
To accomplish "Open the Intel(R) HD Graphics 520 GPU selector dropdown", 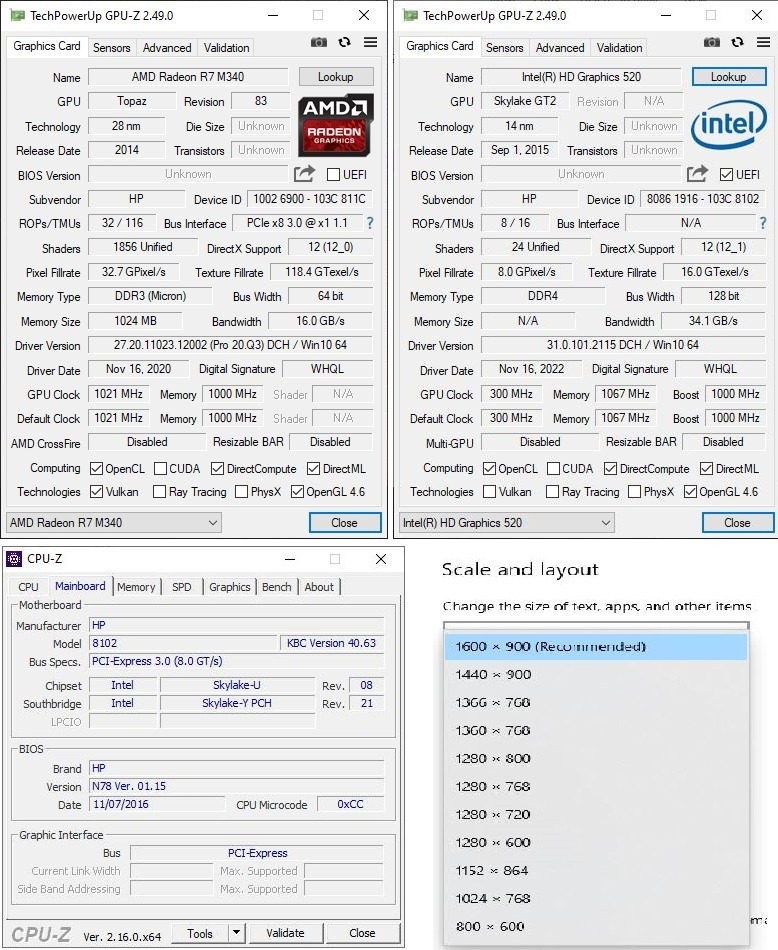I will click(506, 523).
